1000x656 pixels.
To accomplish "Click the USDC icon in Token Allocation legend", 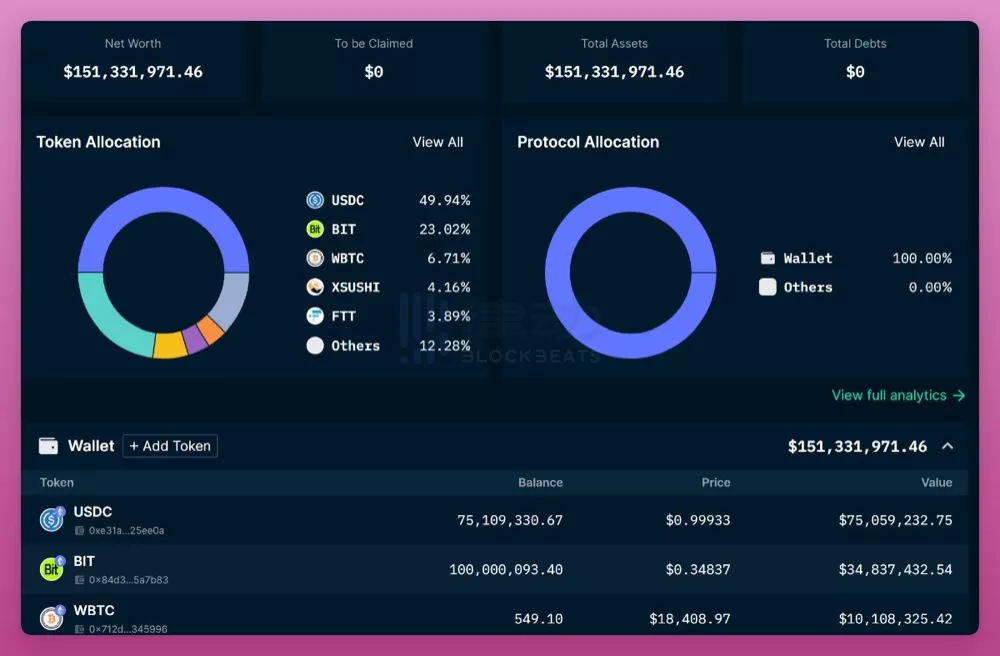I will click(x=315, y=200).
